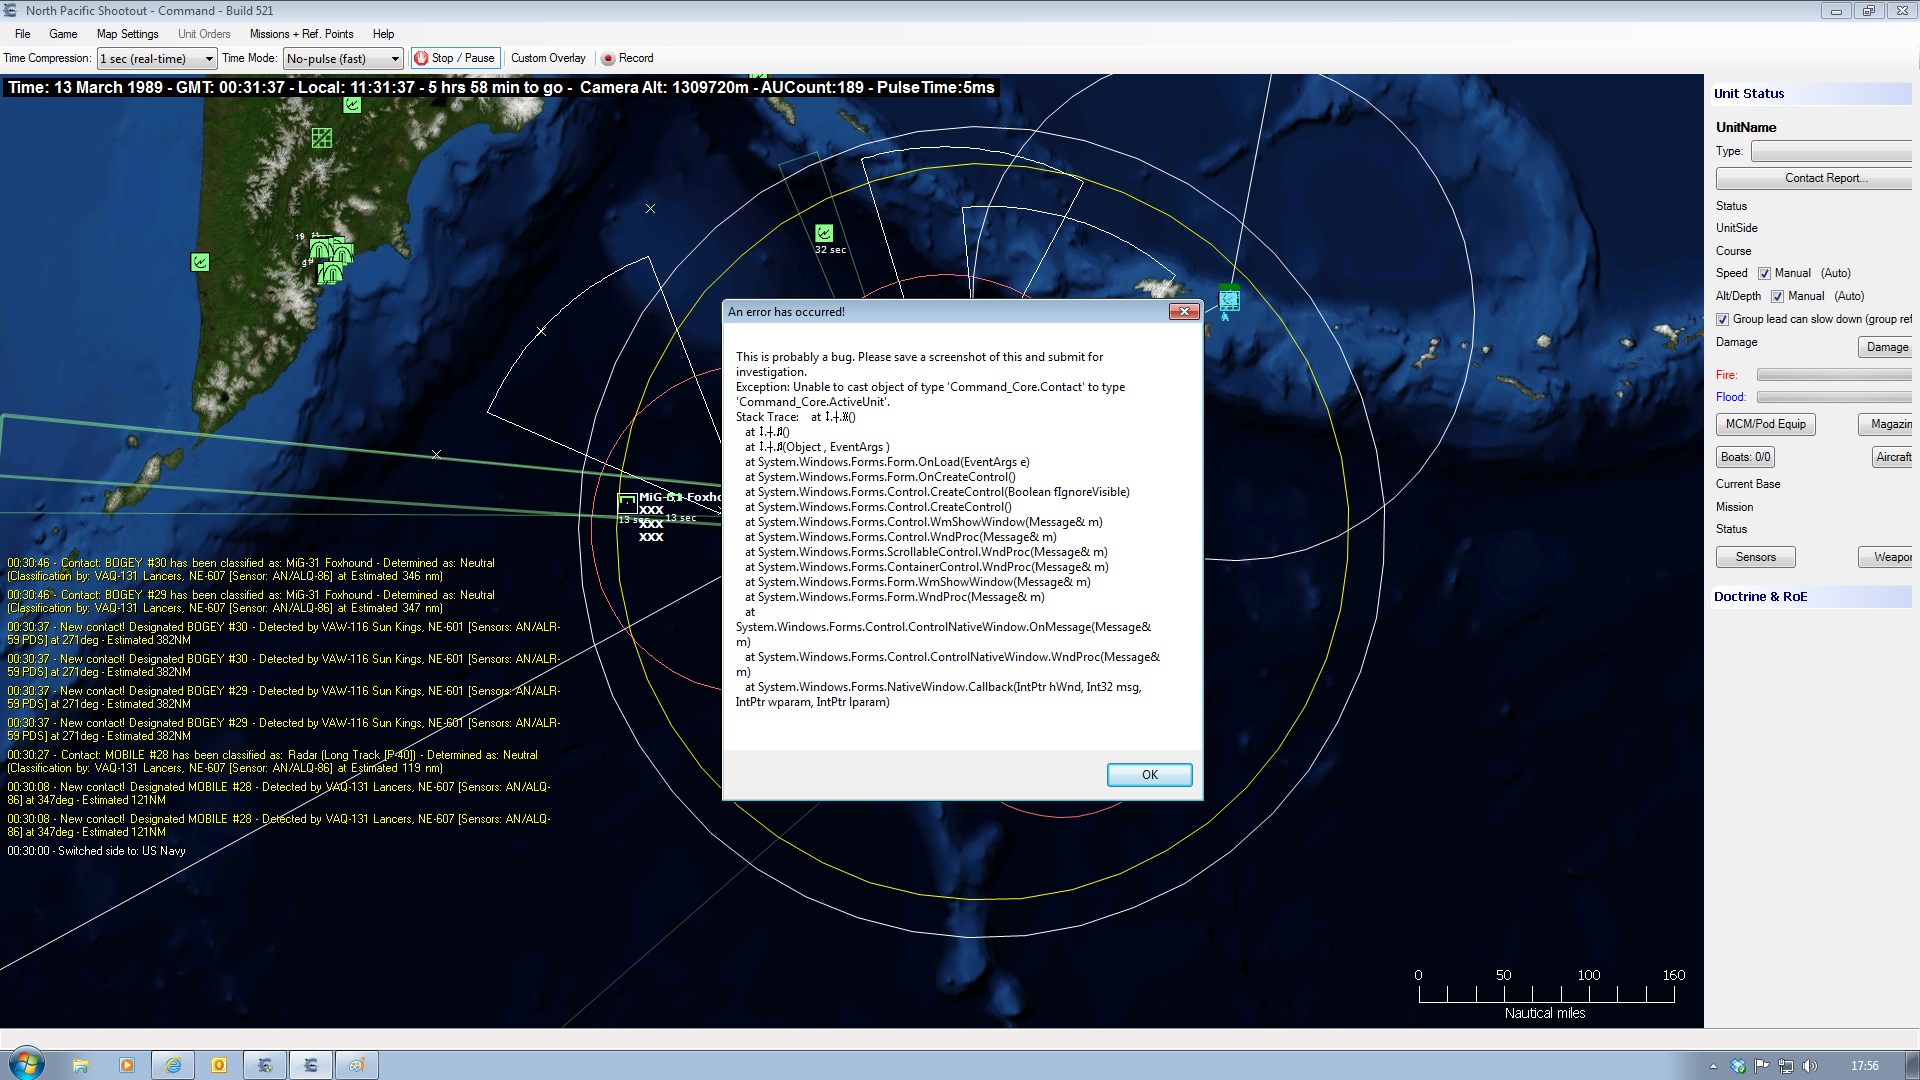Image resolution: width=1920 pixels, height=1080 pixels.
Task: Select the green unit marked 32 sec
Action: coord(824,233)
